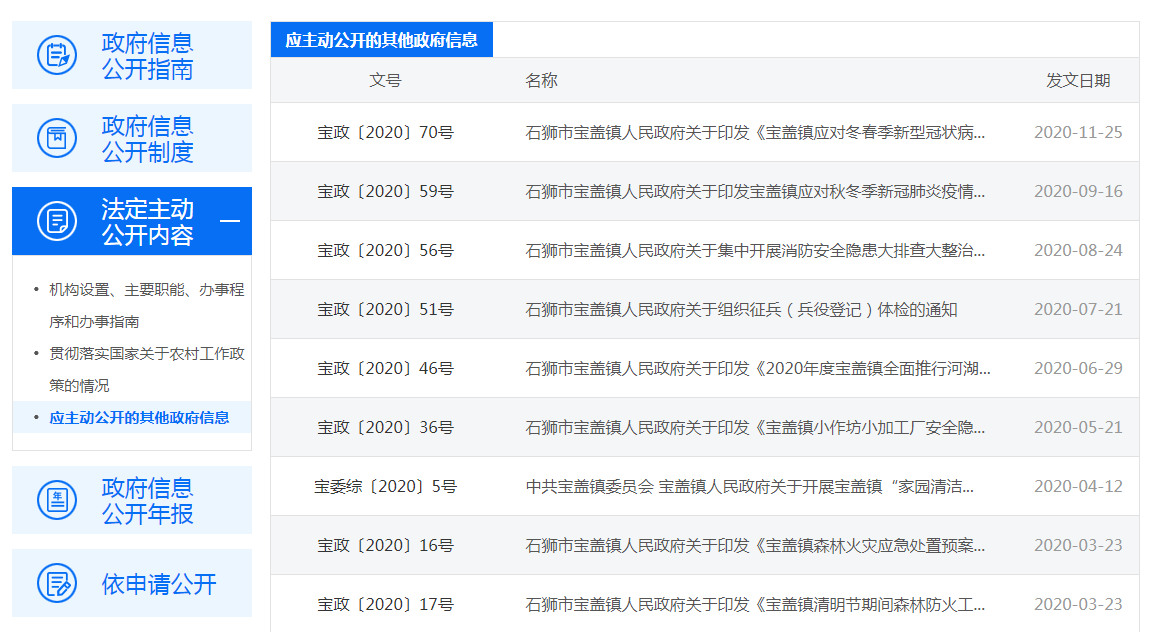
Task: Collapse the 法定主动公开内容 section minus sign
Action: 229,221
